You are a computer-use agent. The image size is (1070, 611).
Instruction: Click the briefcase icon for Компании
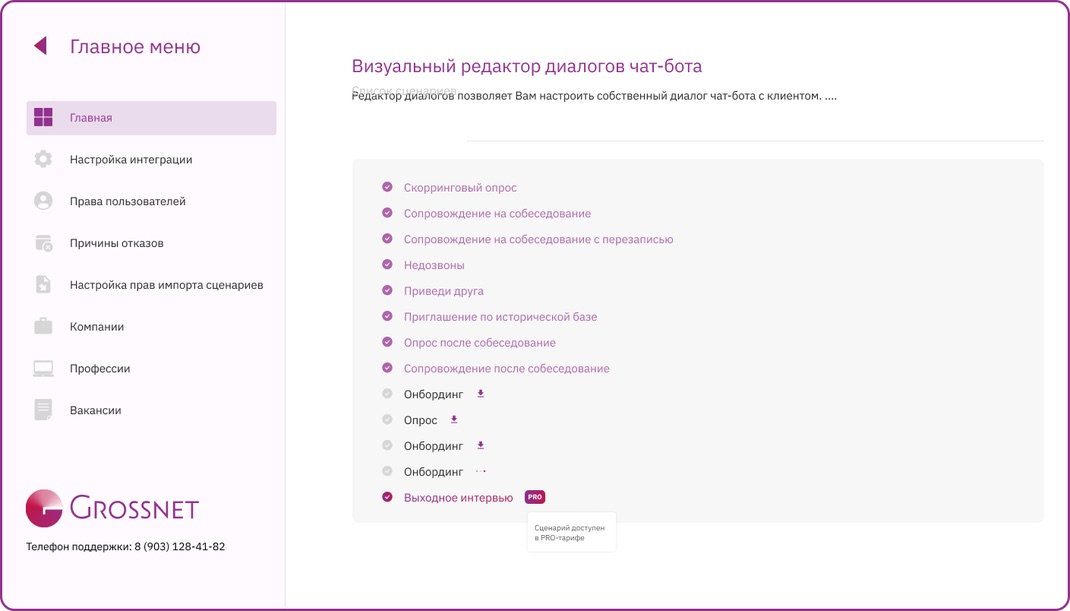(43, 326)
